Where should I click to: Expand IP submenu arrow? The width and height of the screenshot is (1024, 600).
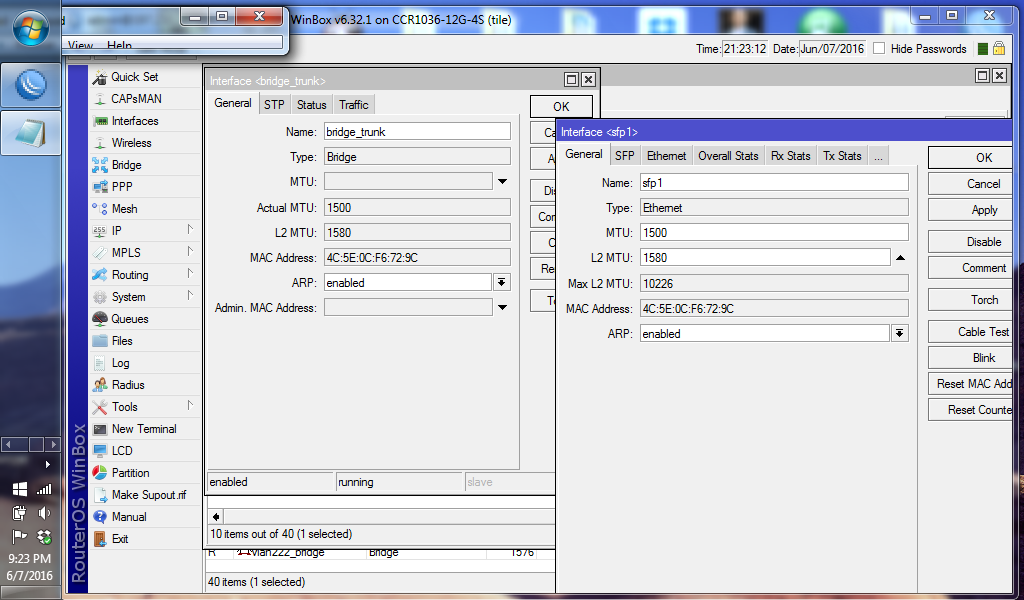click(x=190, y=230)
